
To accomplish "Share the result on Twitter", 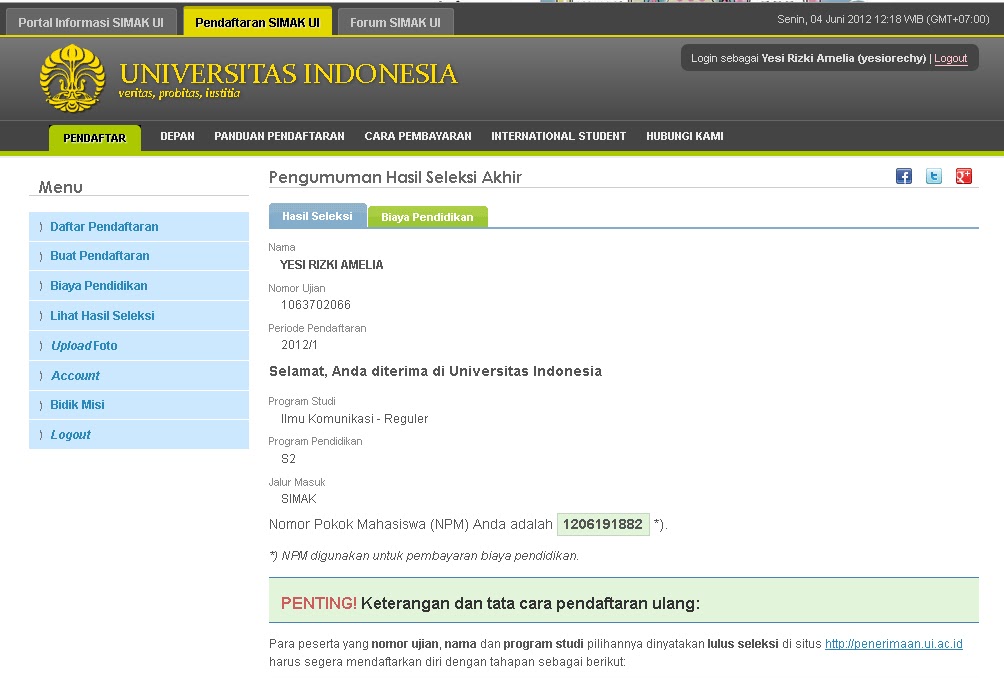I will [934, 176].
